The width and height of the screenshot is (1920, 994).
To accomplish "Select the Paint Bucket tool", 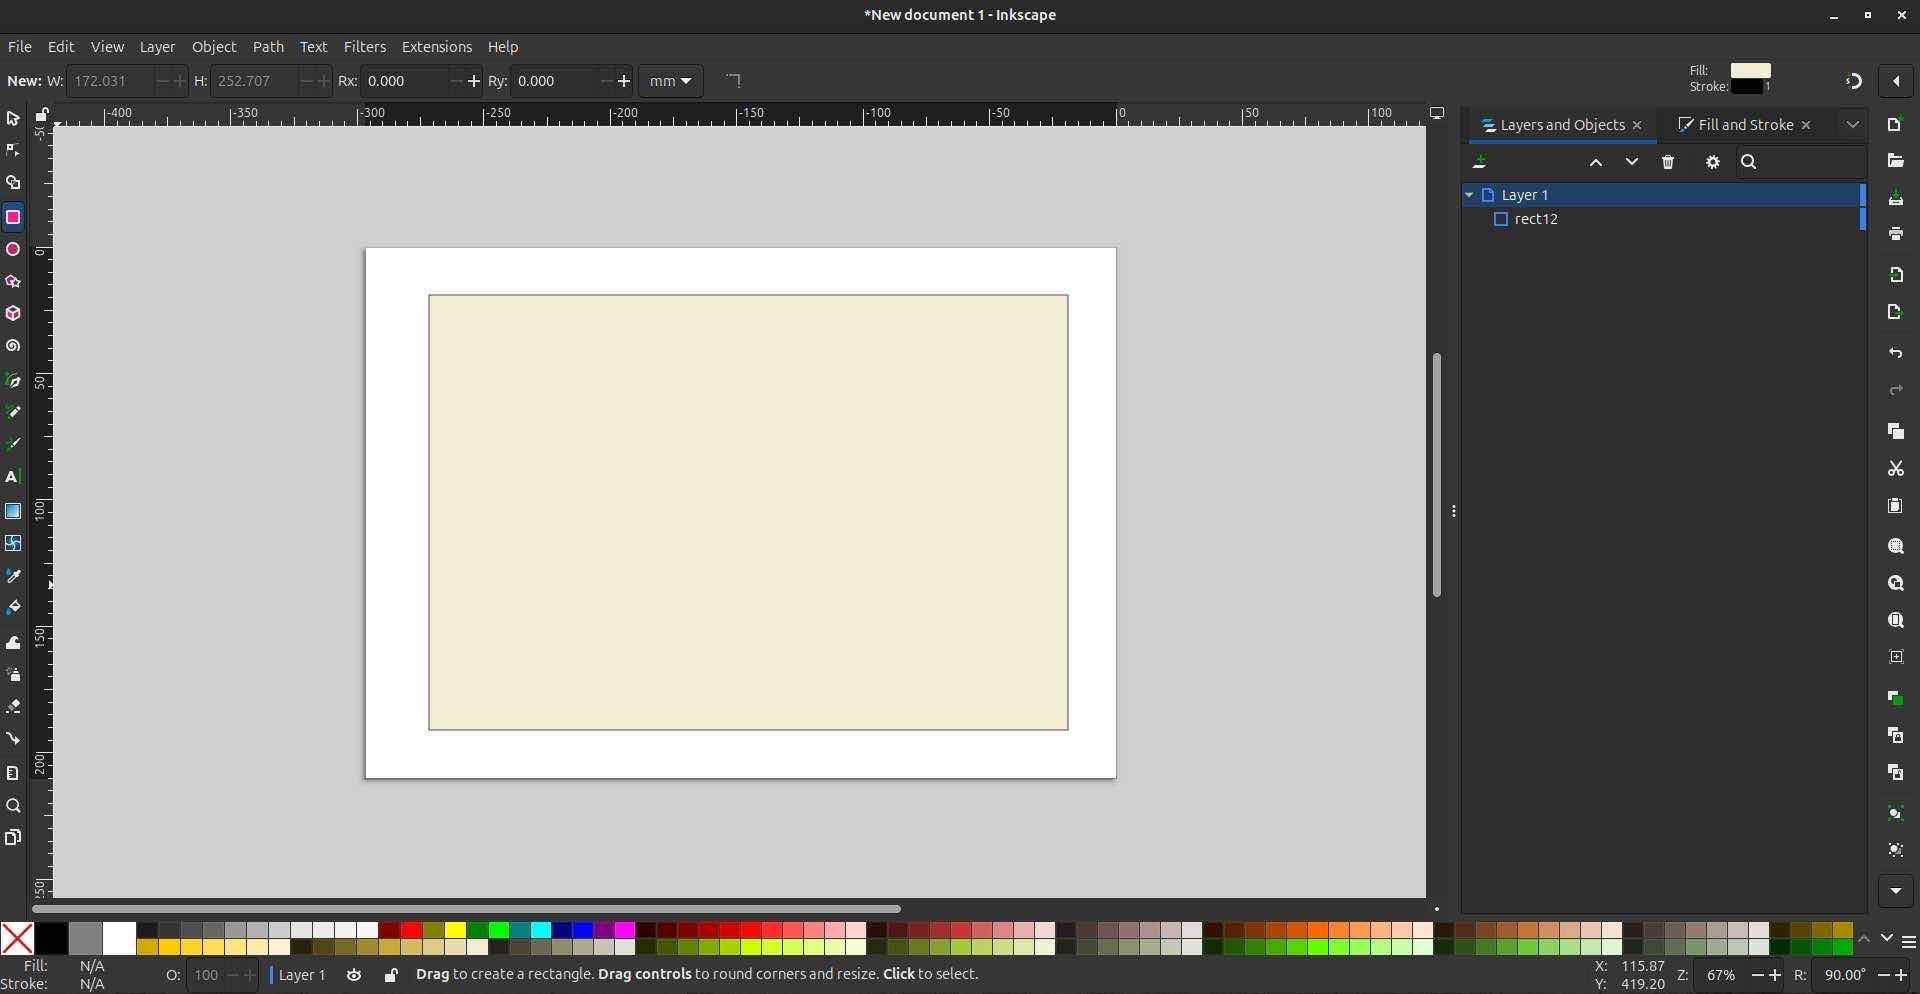I will coord(13,608).
